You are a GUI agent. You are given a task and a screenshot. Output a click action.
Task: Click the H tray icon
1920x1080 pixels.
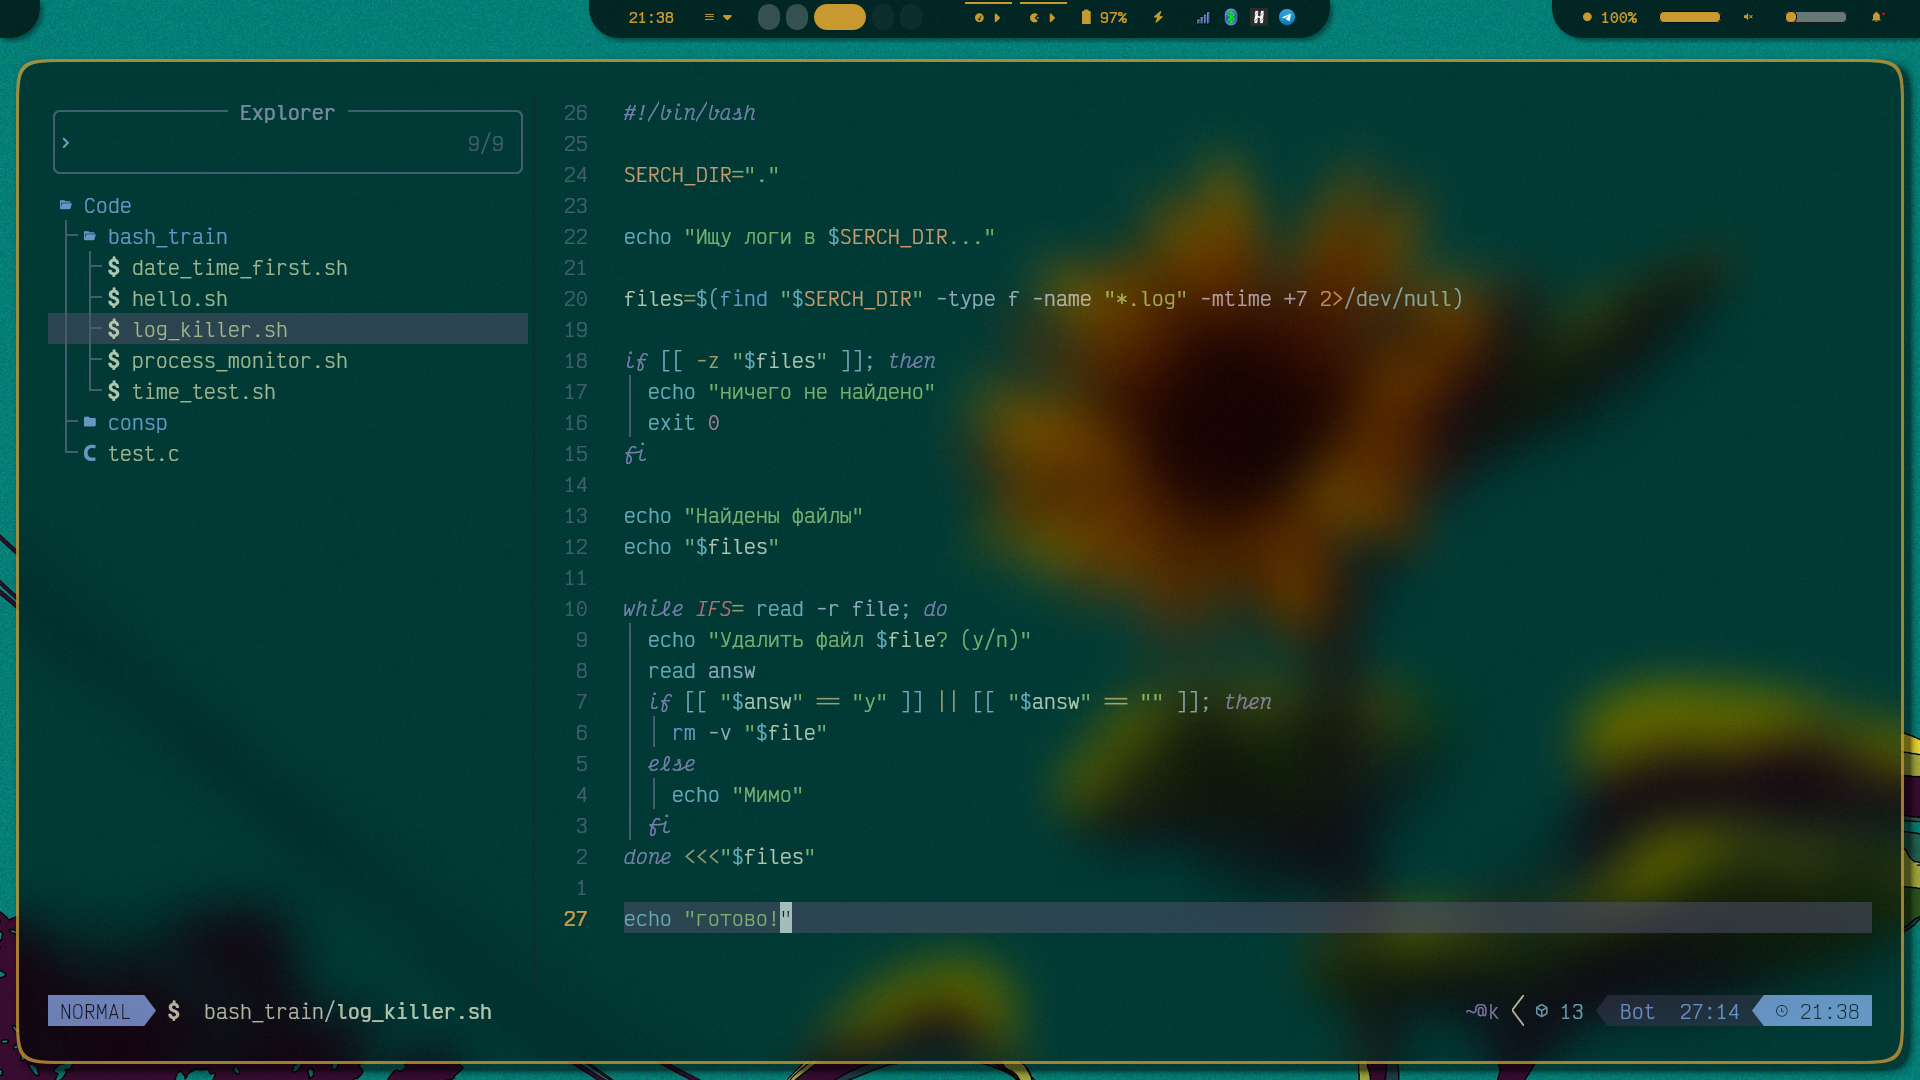(1259, 17)
